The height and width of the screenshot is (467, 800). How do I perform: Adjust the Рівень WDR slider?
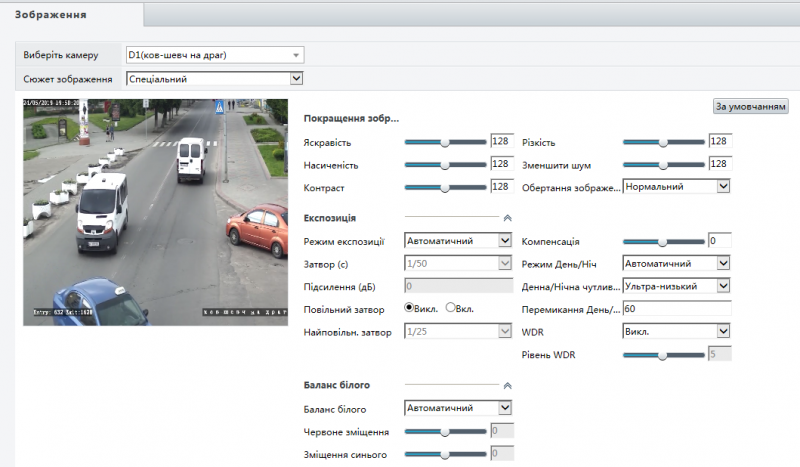click(663, 355)
